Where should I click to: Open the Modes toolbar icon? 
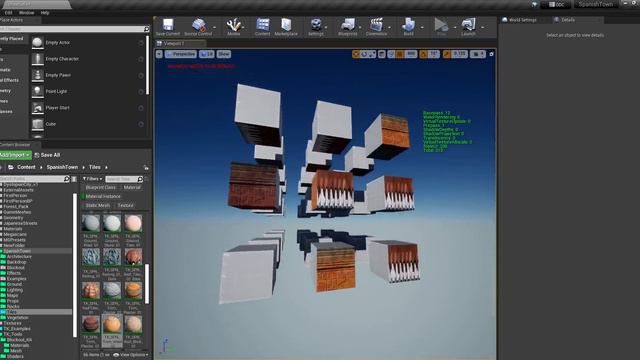[x=233, y=24]
